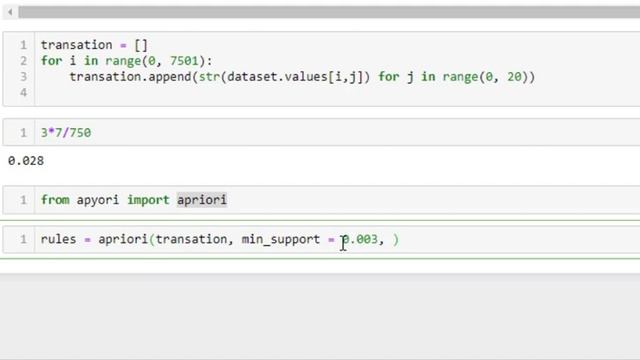Click '7501' in the range call
The width and height of the screenshot is (640, 360).
[x=184, y=61]
